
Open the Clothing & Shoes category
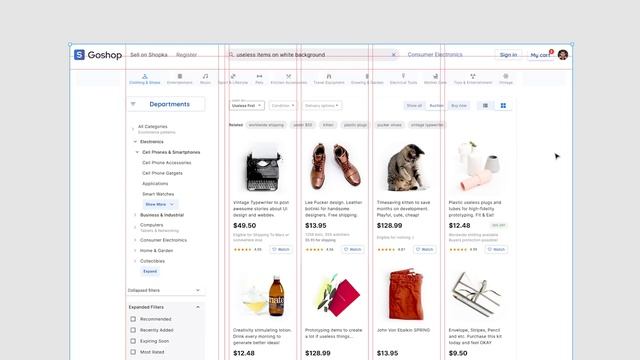[144, 79]
